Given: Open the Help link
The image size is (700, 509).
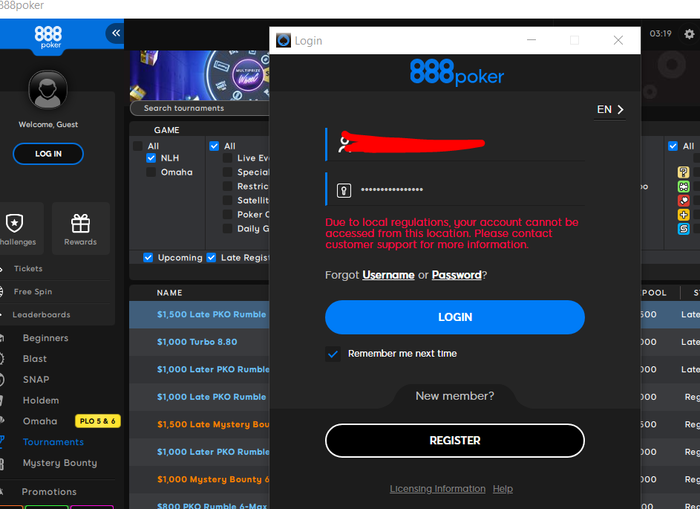Looking at the screenshot, I should point(503,489).
